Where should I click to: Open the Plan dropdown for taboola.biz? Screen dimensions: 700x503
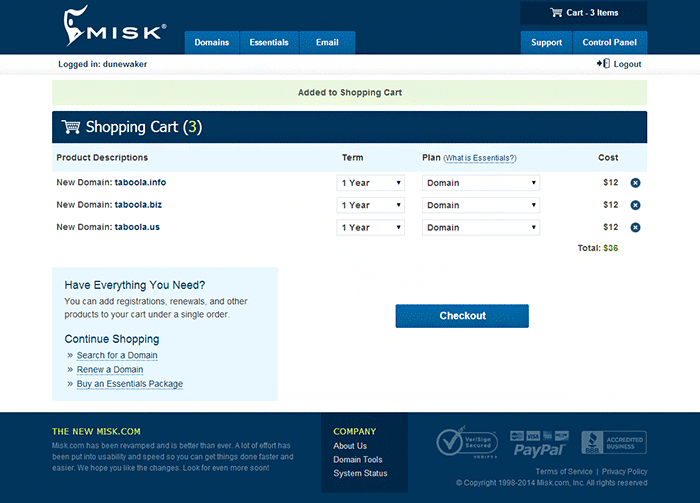481,205
